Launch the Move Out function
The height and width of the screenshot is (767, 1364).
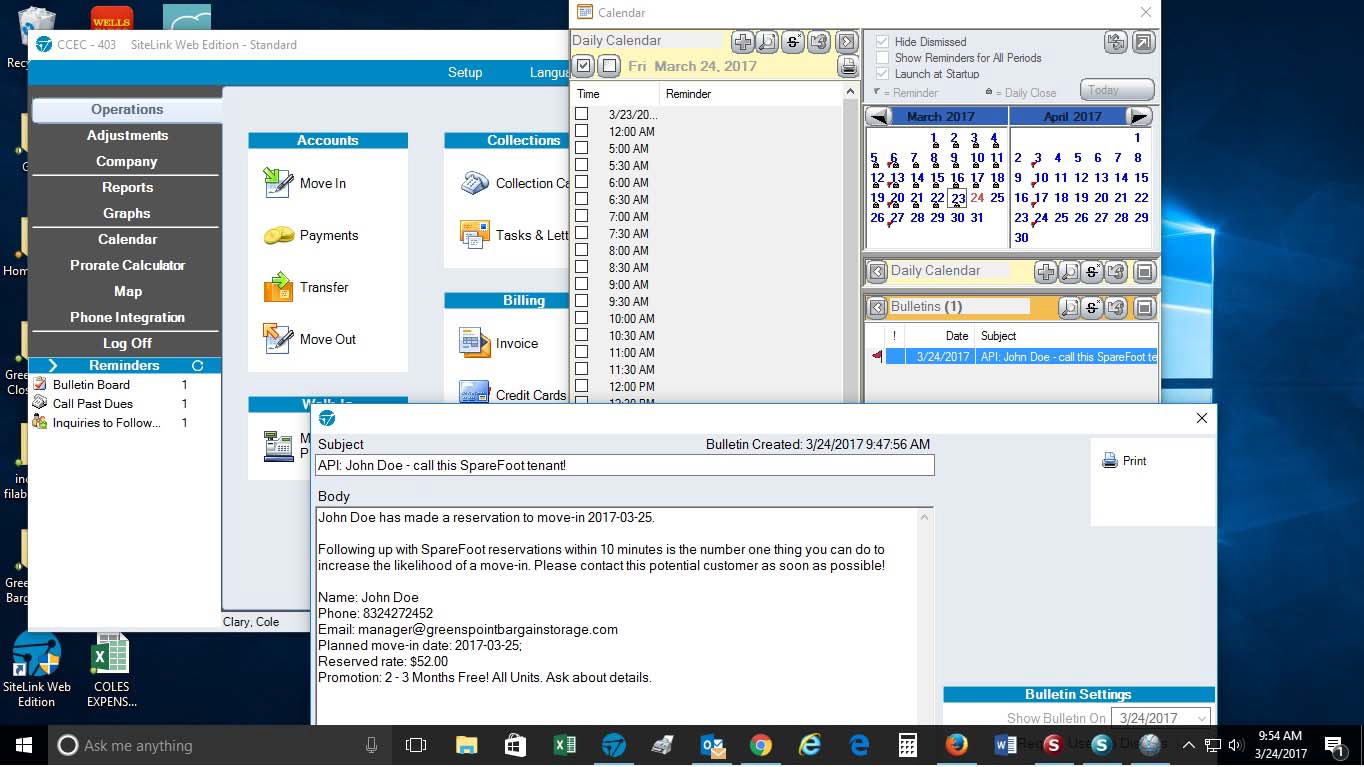(x=278, y=339)
